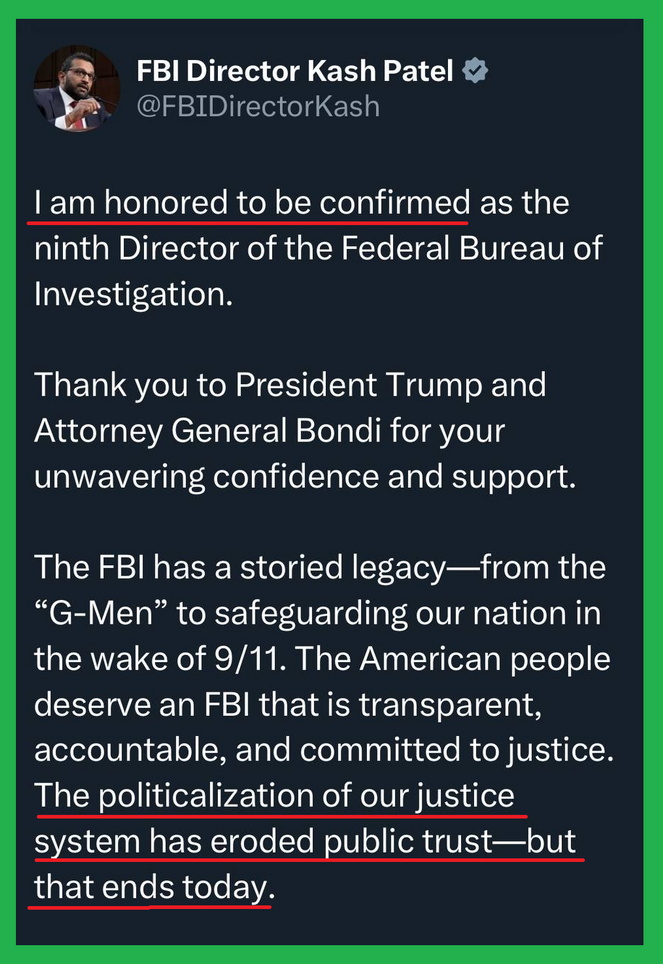This screenshot has height=964, width=663.
Task: Click the phrase "I am honored to be confirmed"
Action: point(251,204)
